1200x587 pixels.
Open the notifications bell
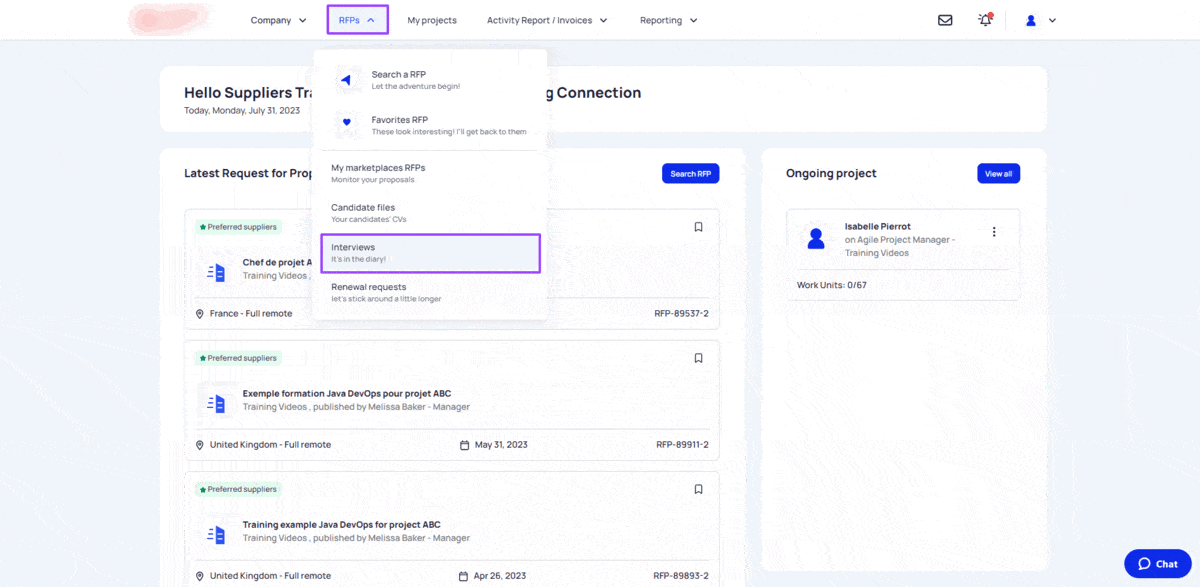click(x=985, y=20)
